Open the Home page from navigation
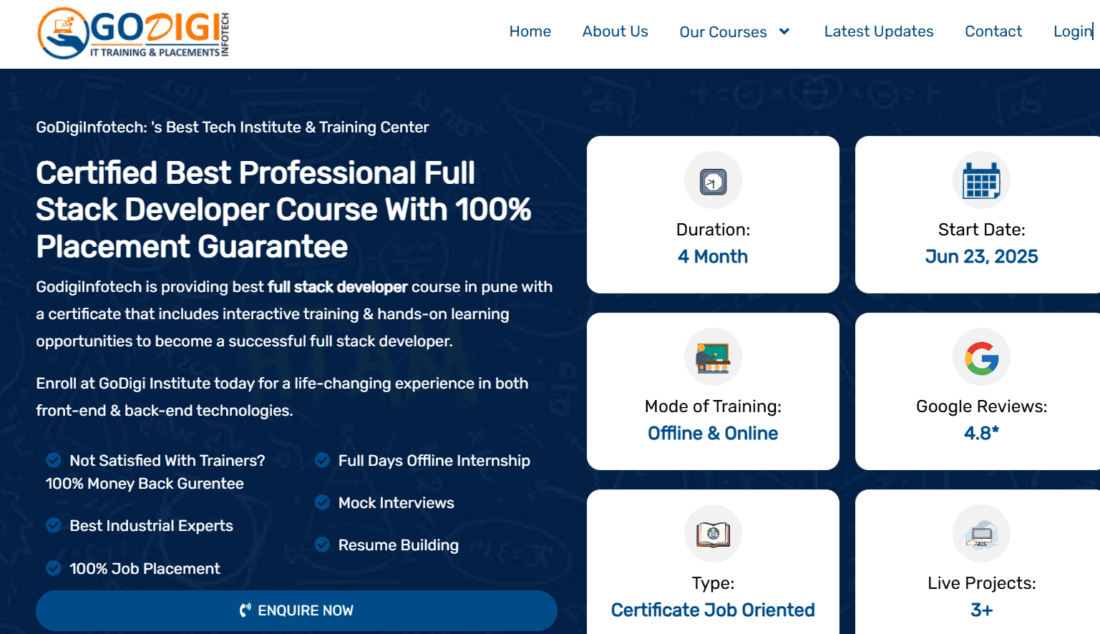 [x=530, y=31]
